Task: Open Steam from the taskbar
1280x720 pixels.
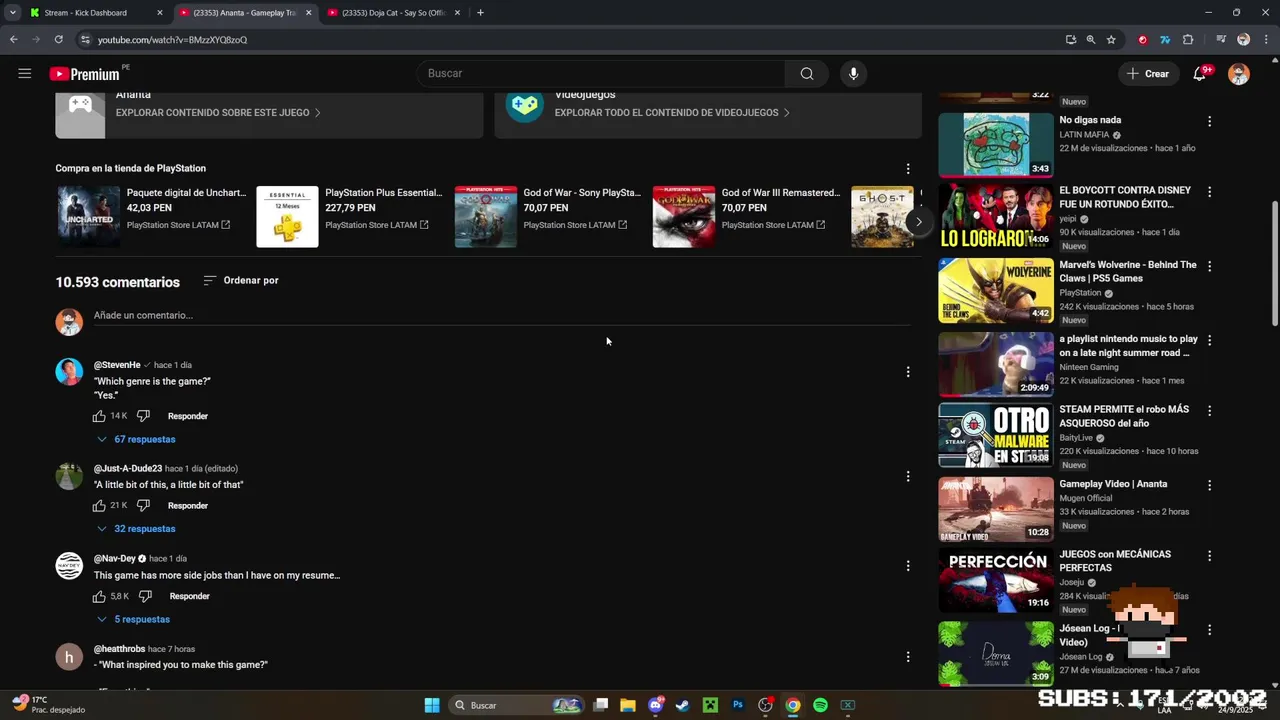Action: point(682,705)
